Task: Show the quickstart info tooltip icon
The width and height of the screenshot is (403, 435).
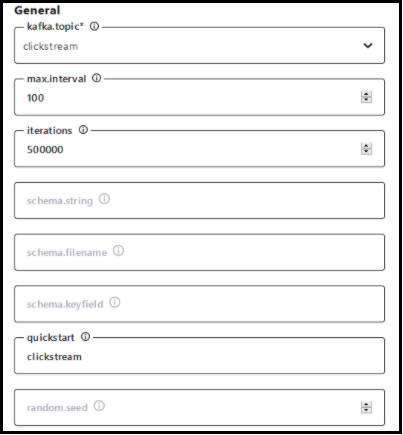Action: point(86,337)
